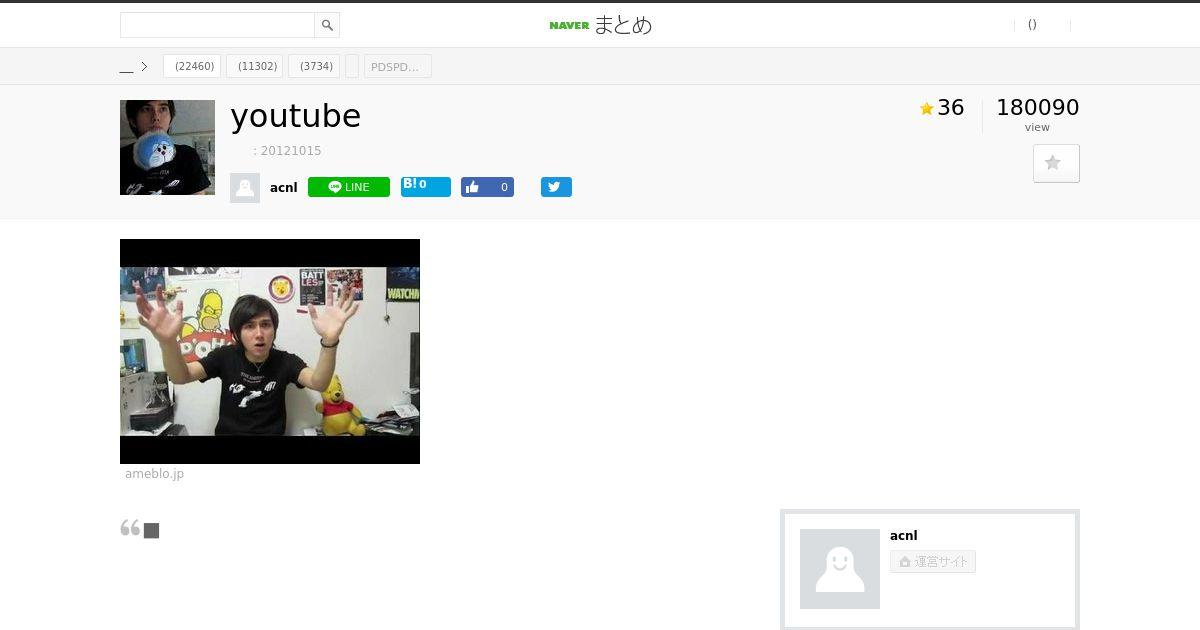Viewport: 1200px width, 630px height.
Task: Open the breadcrumb tag labeled (3734)
Action: coord(314,66)
